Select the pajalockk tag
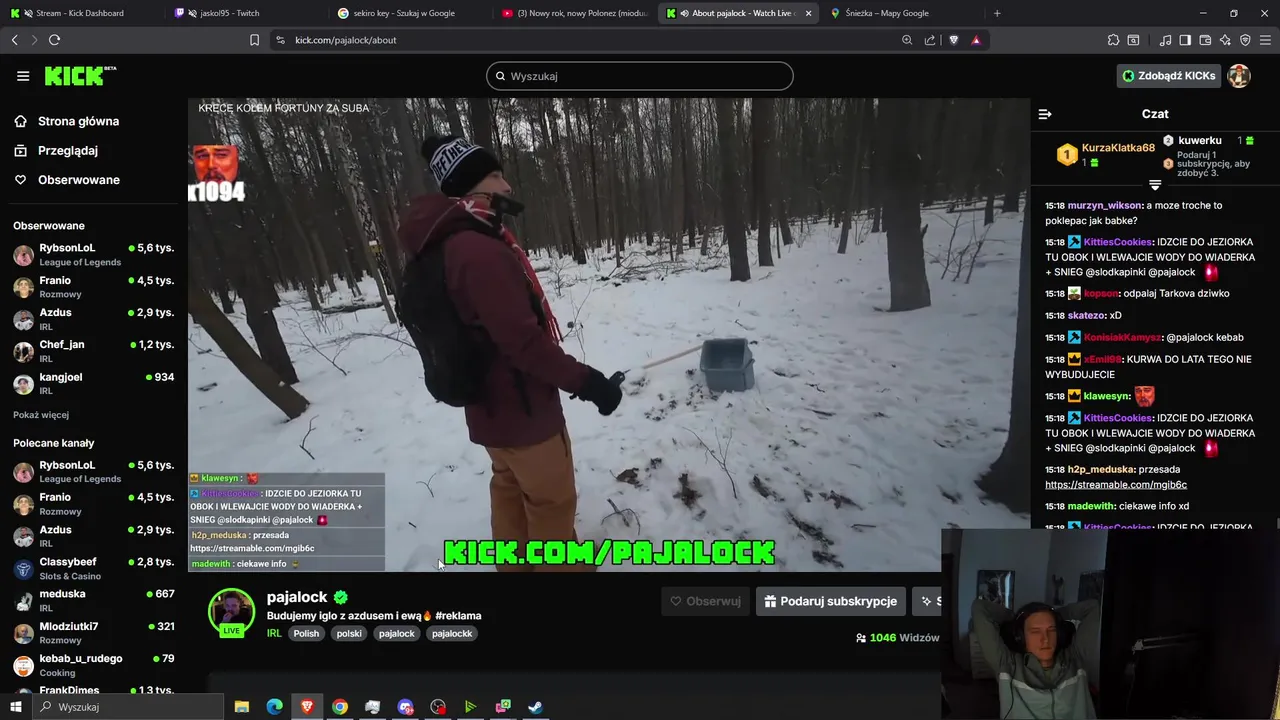 pos(452,633)
